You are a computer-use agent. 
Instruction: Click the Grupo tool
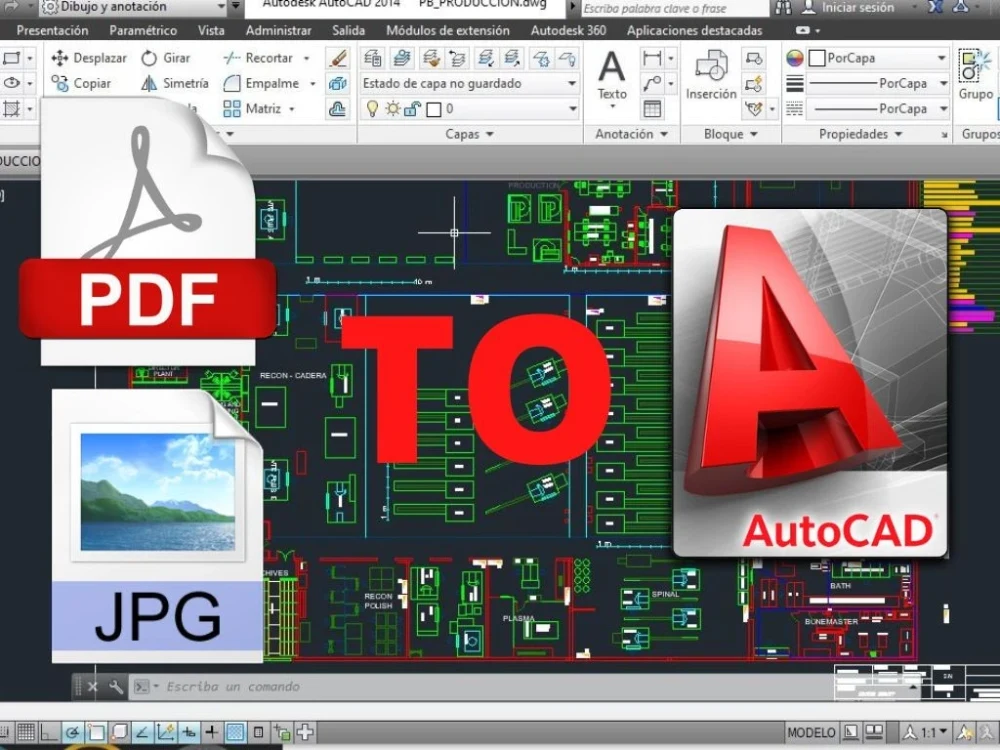tap(976, 75)
